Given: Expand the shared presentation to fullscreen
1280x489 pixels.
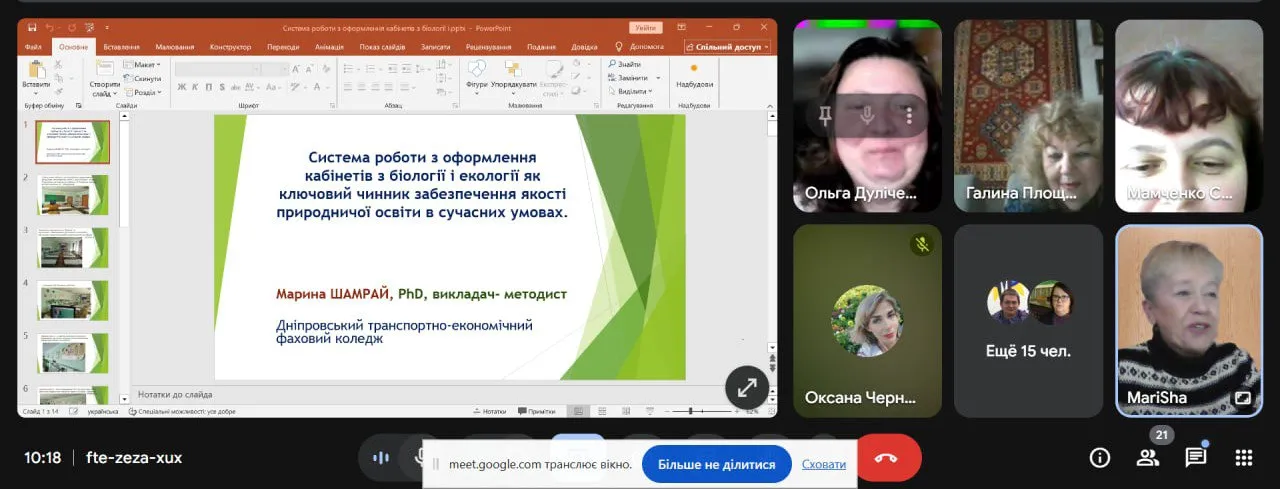Looking at the screenshot, I should [x=746, y=388].
